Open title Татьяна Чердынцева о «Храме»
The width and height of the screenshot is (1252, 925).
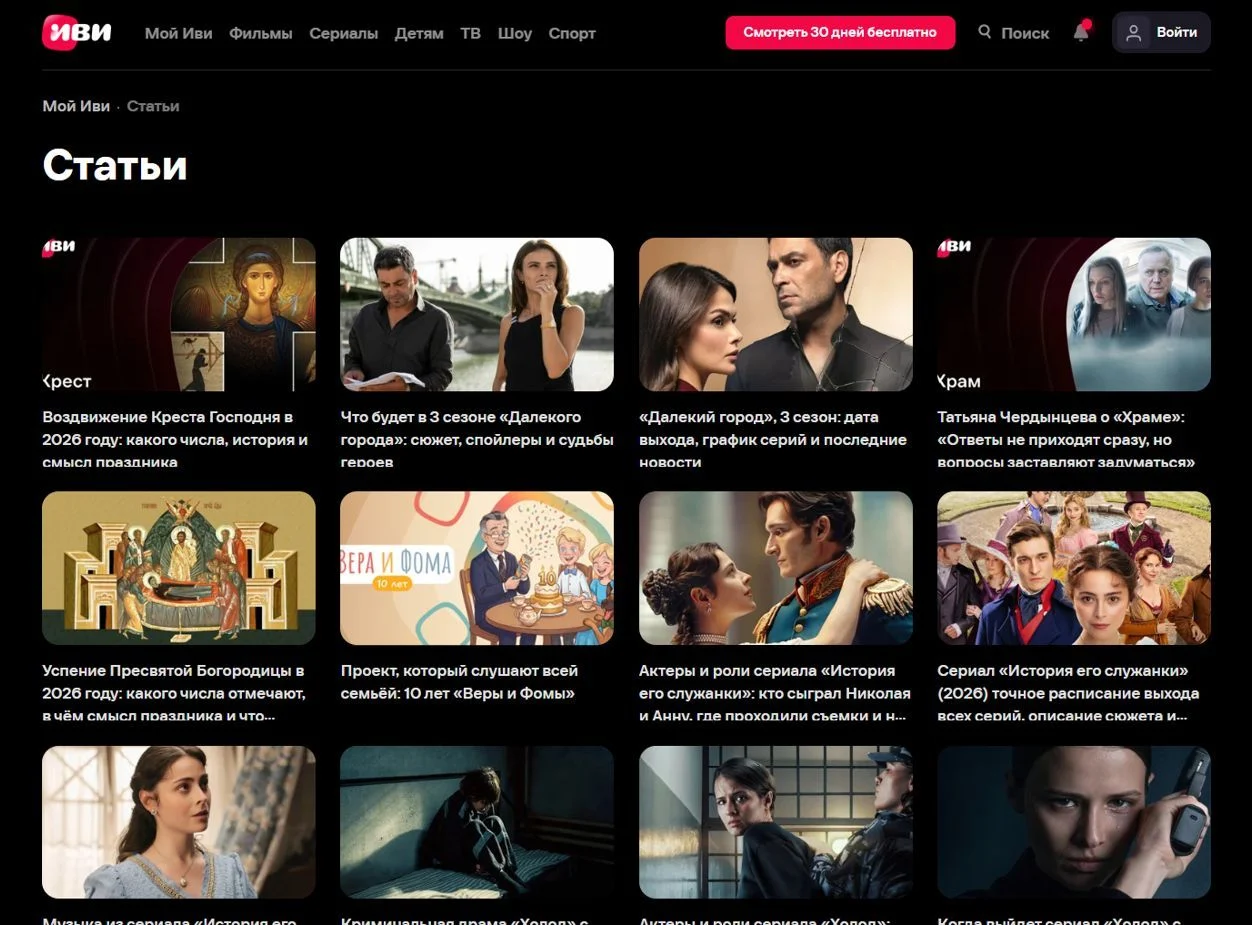1067,439
